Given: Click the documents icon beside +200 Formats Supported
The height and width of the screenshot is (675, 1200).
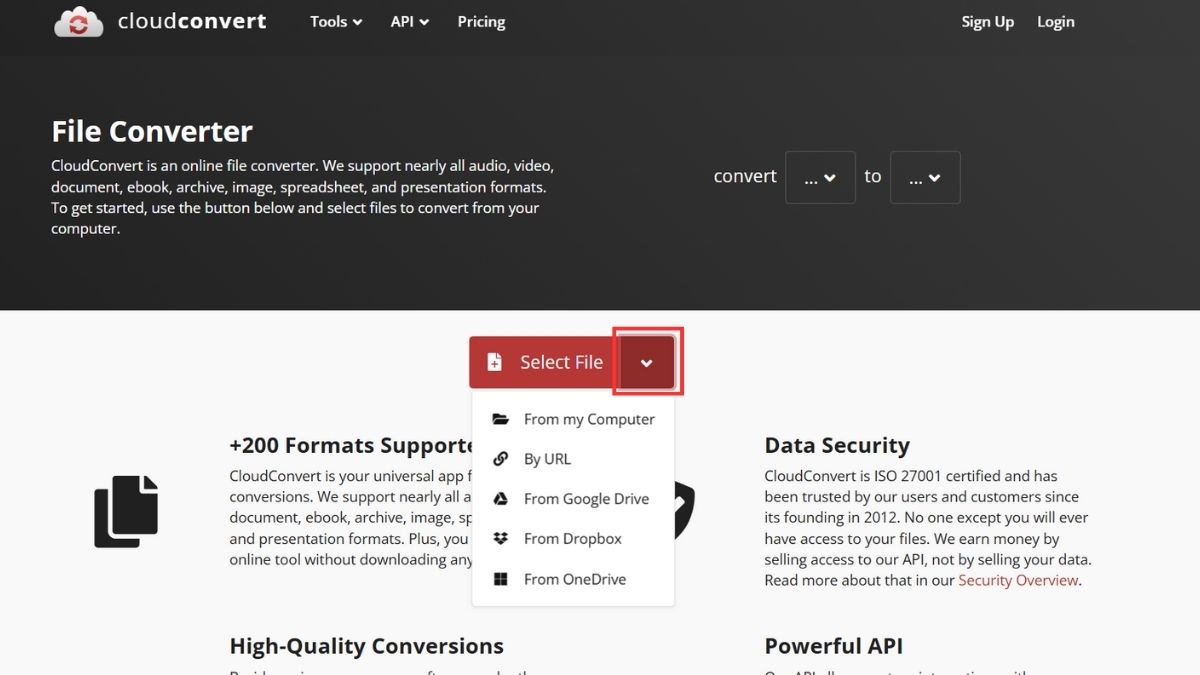Looking at the screenshot, I should [x=126, y=512].
